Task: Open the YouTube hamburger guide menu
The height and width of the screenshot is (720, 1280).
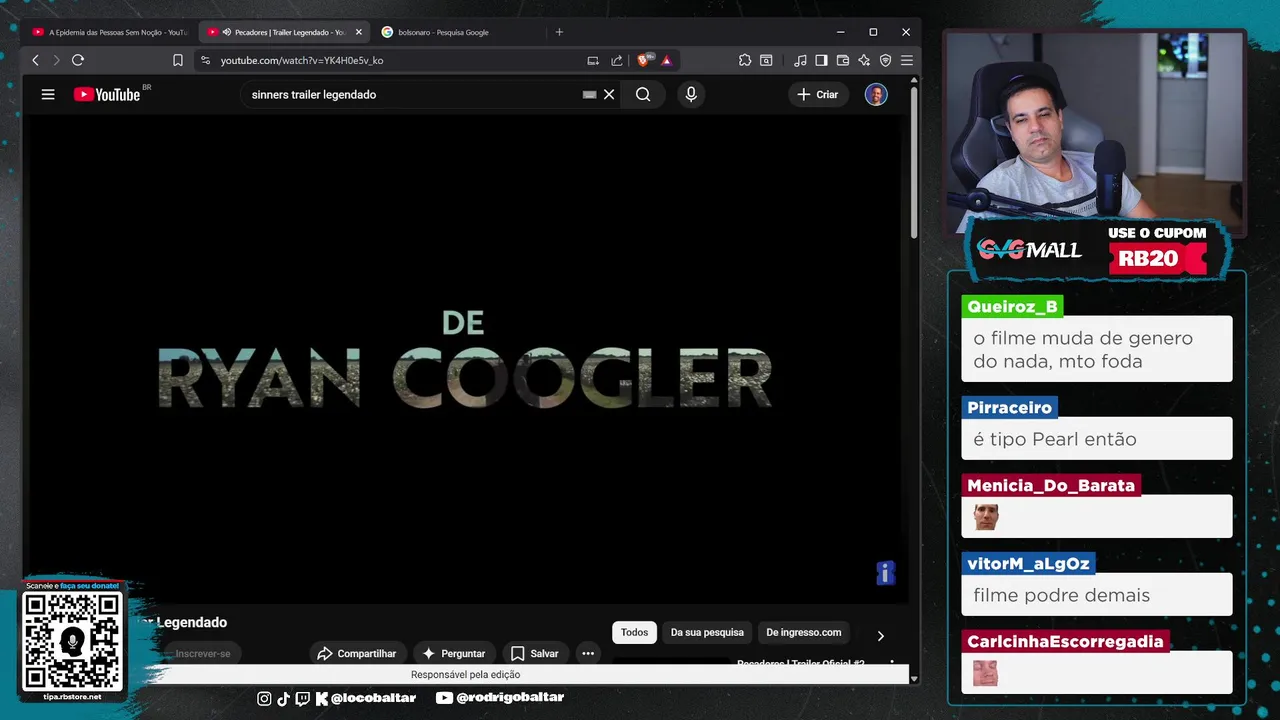Action: (x=48, y=94)
